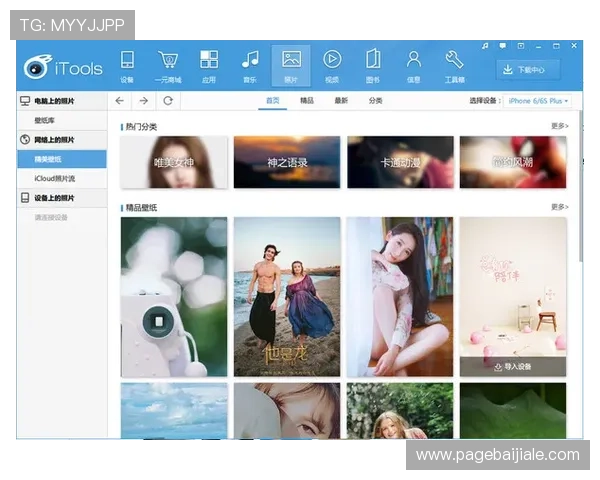600x480 pixels.
Task: Go back with the left arrow
Action: 120,101
